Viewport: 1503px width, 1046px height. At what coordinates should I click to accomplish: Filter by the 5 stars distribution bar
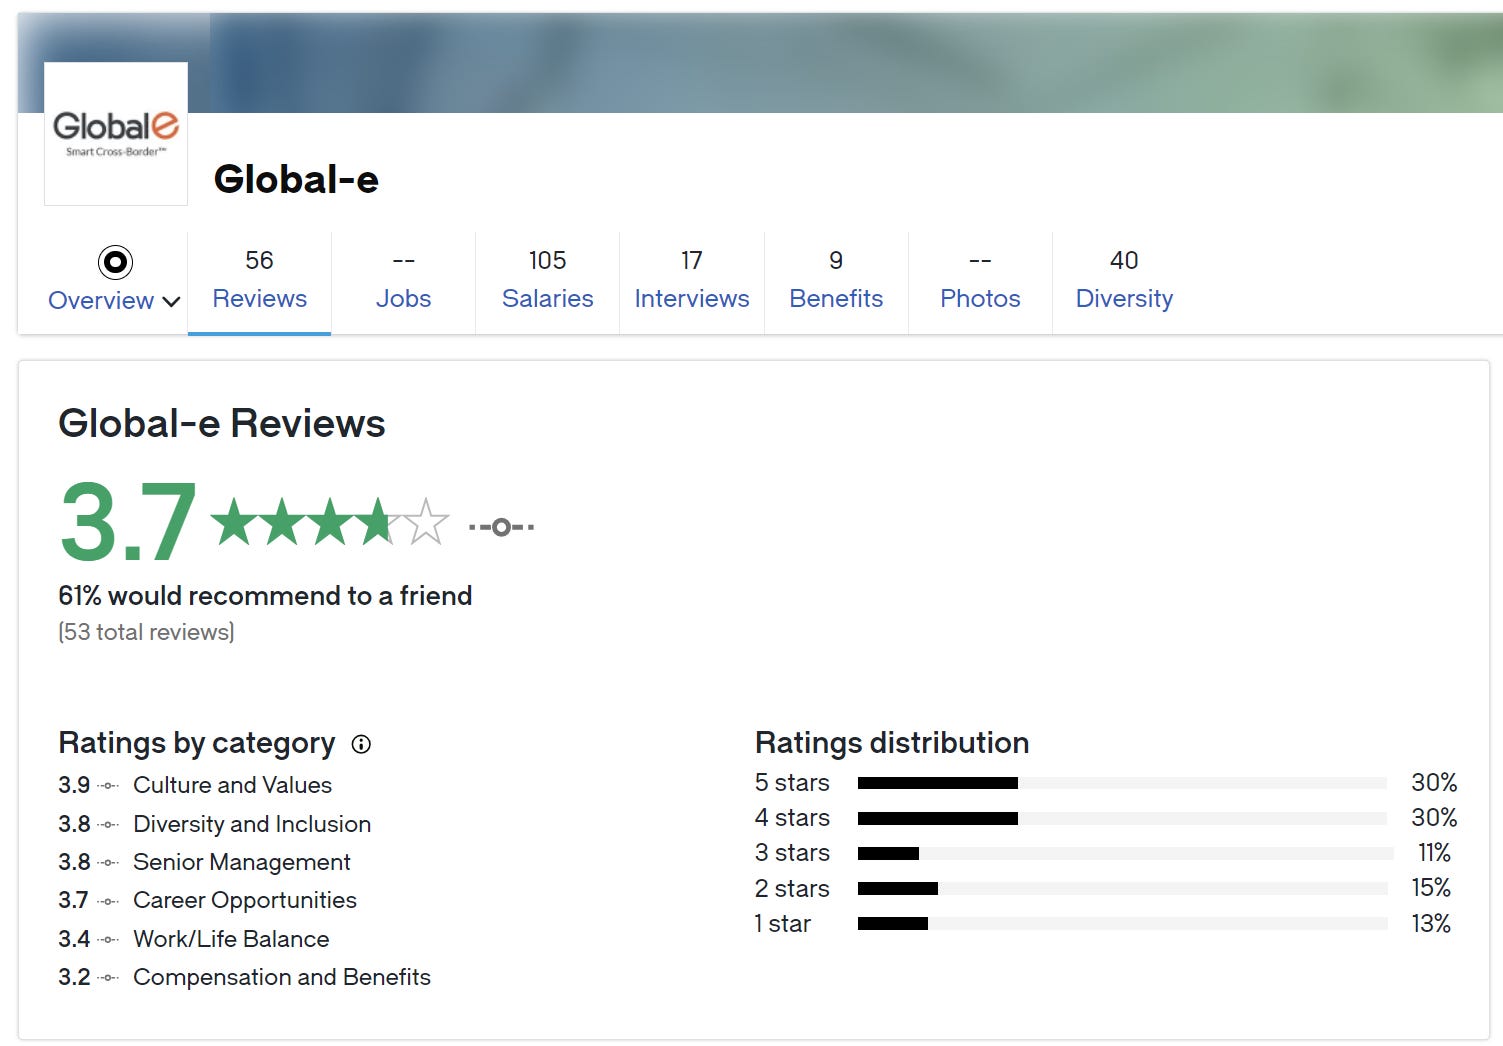pos(1122,783)
